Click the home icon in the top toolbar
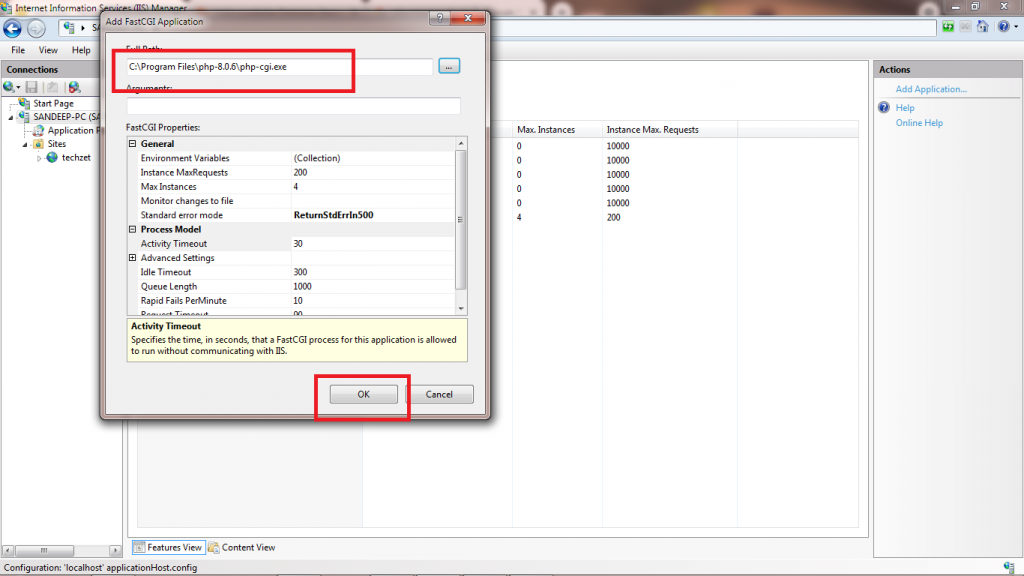Screen dimensions: 1024x576 (x=984, y=27)
